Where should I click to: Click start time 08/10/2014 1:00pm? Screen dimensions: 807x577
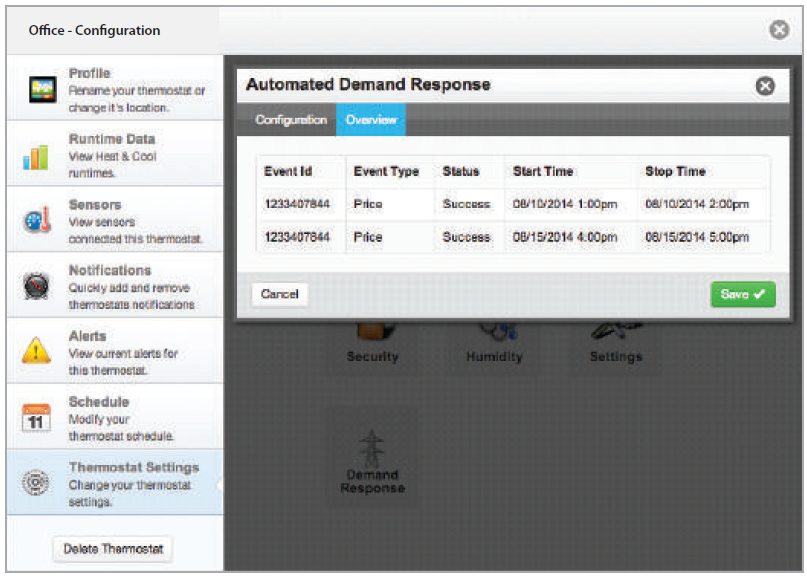tap(565, 204)
